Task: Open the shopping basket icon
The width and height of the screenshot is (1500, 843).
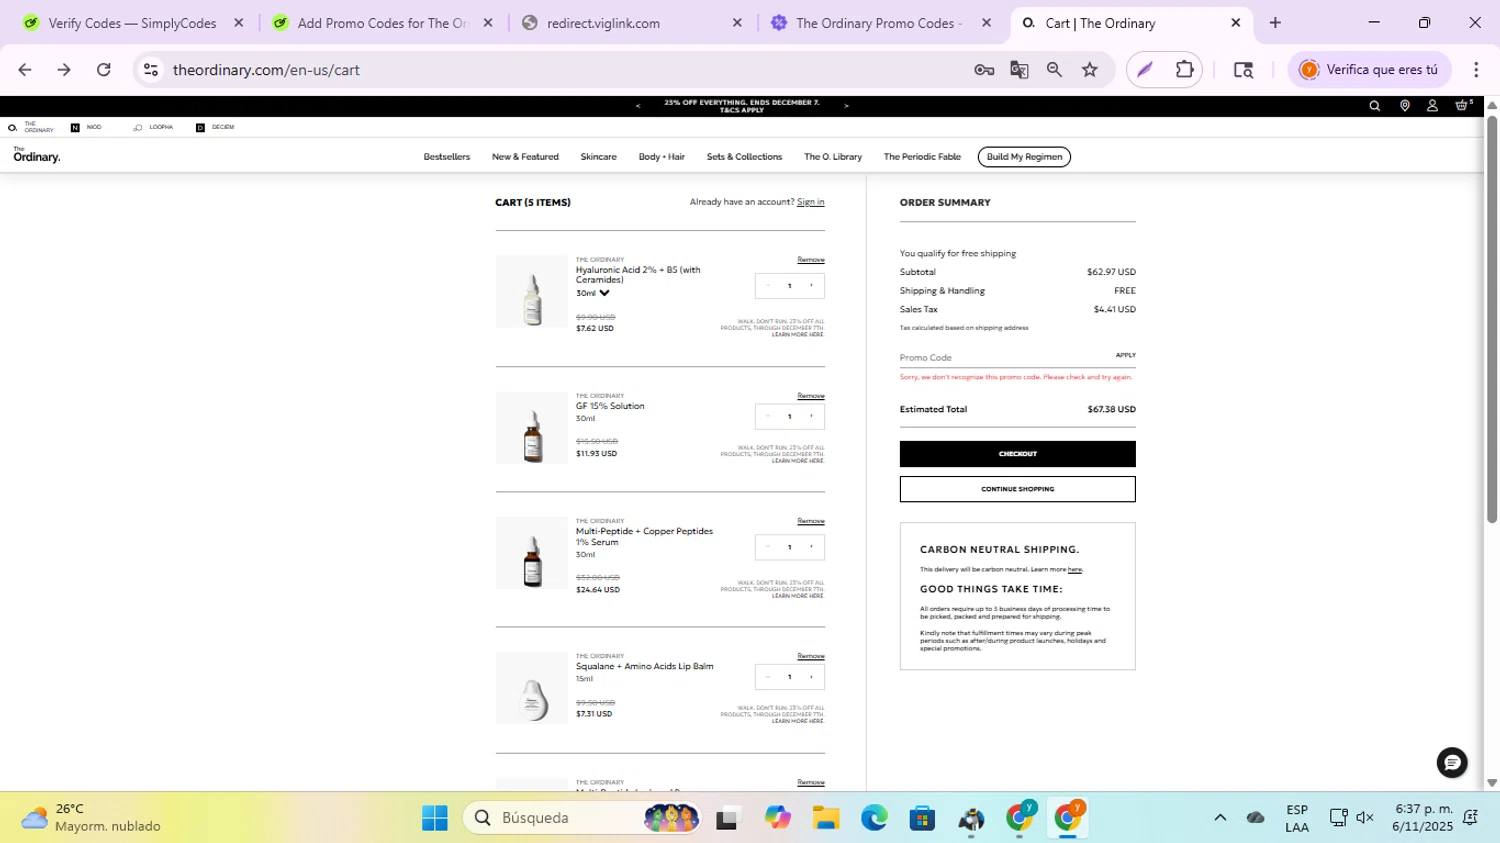Action: tap(1463, 105)
